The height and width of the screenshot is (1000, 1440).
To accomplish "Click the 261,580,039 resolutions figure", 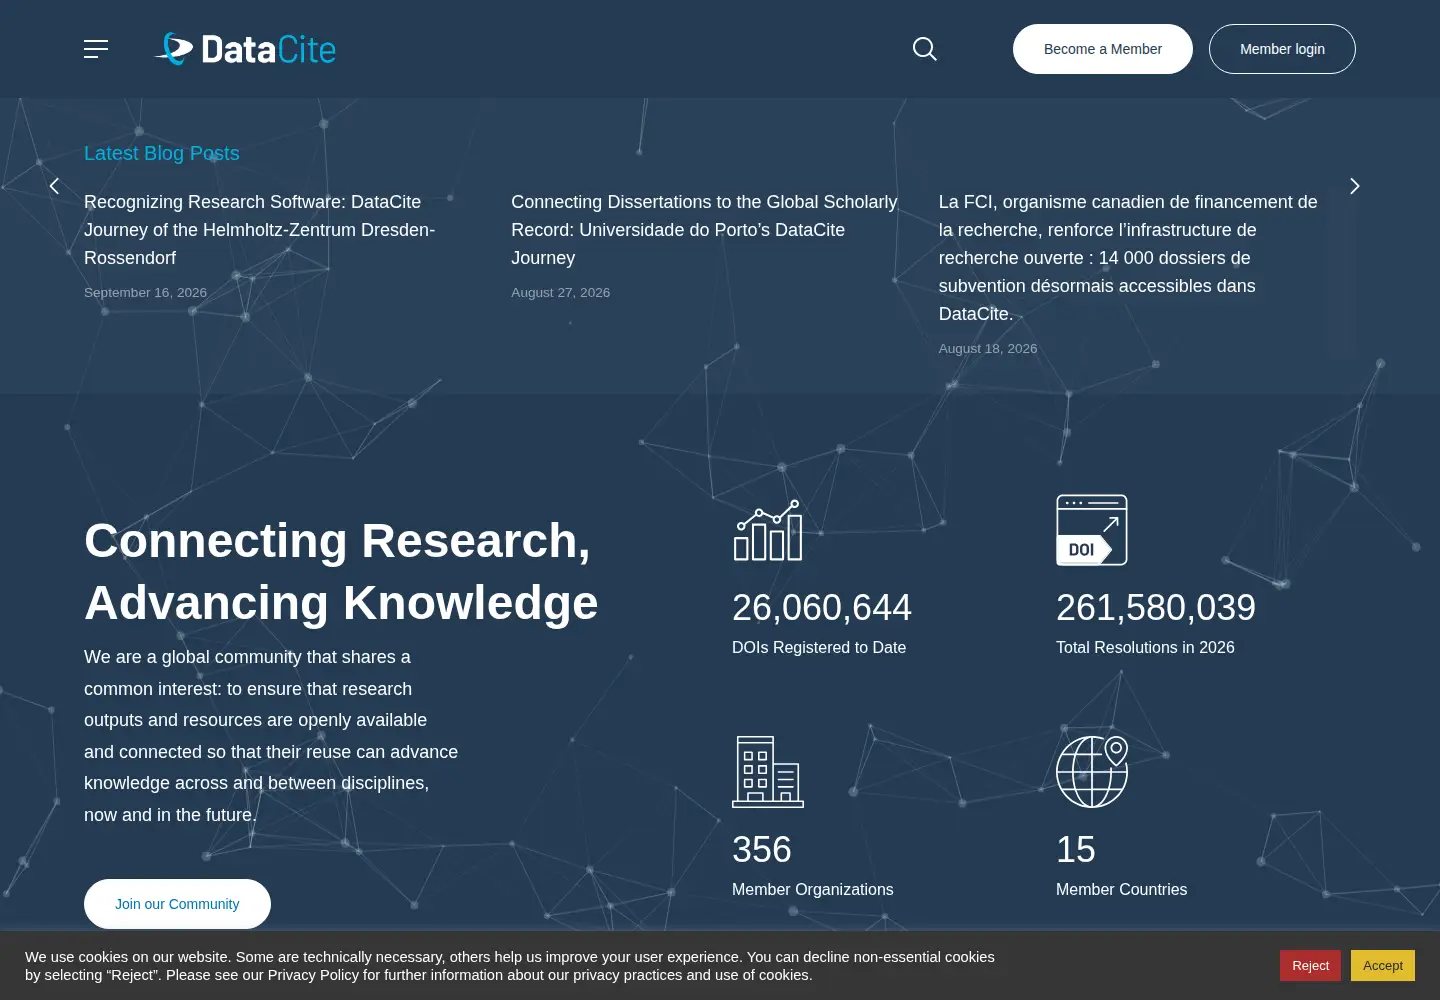I will pyautogui.click(x=1156, y=608).
